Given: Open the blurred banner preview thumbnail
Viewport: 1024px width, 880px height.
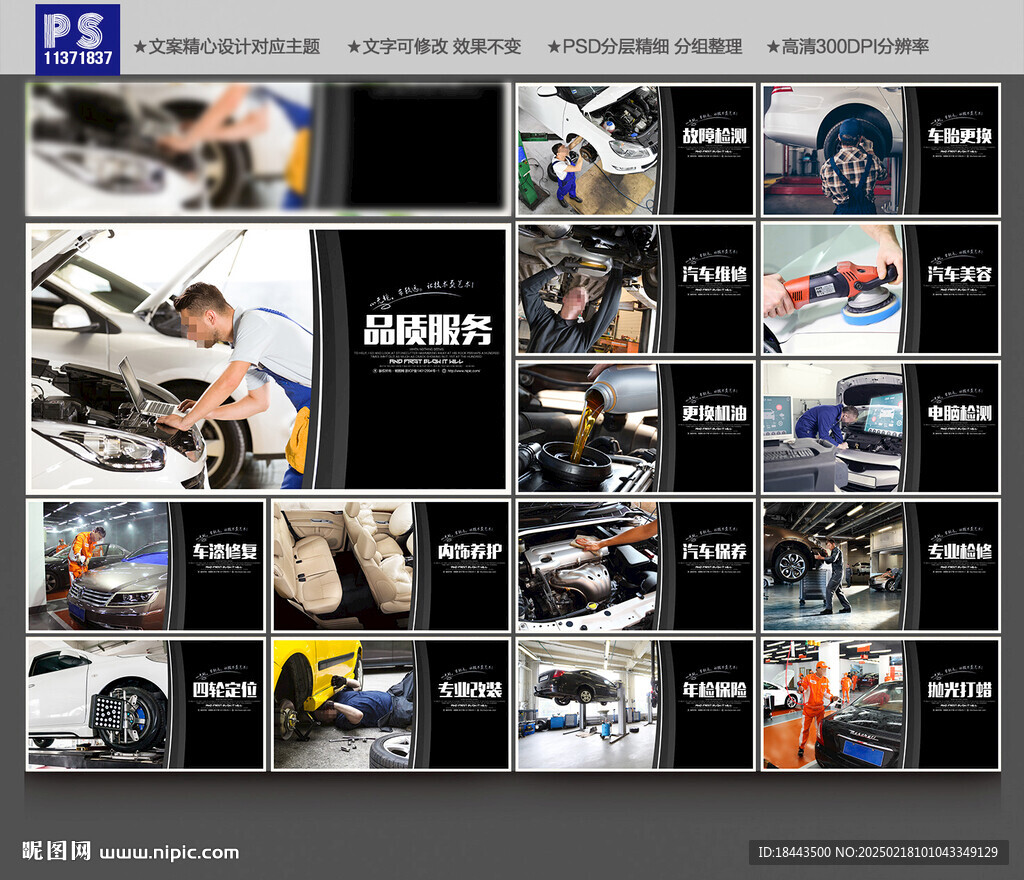Looking at the screenshot, I should point(268,148).
